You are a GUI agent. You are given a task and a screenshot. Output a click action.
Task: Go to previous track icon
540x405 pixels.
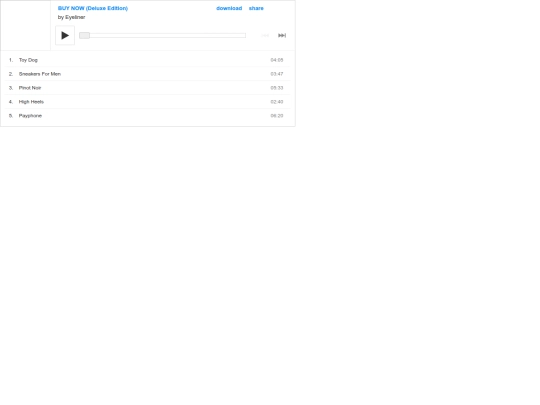click(x=265, y=35)
